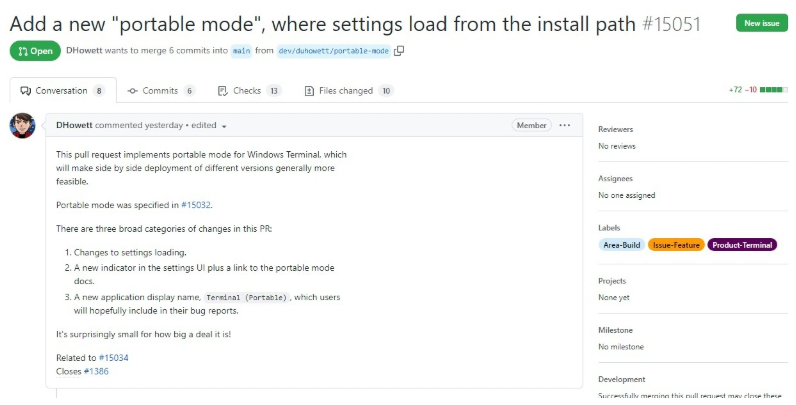Viewport: 796px width, 405px height.
Task: Select the Area-Build label
Action: [621, 245]
